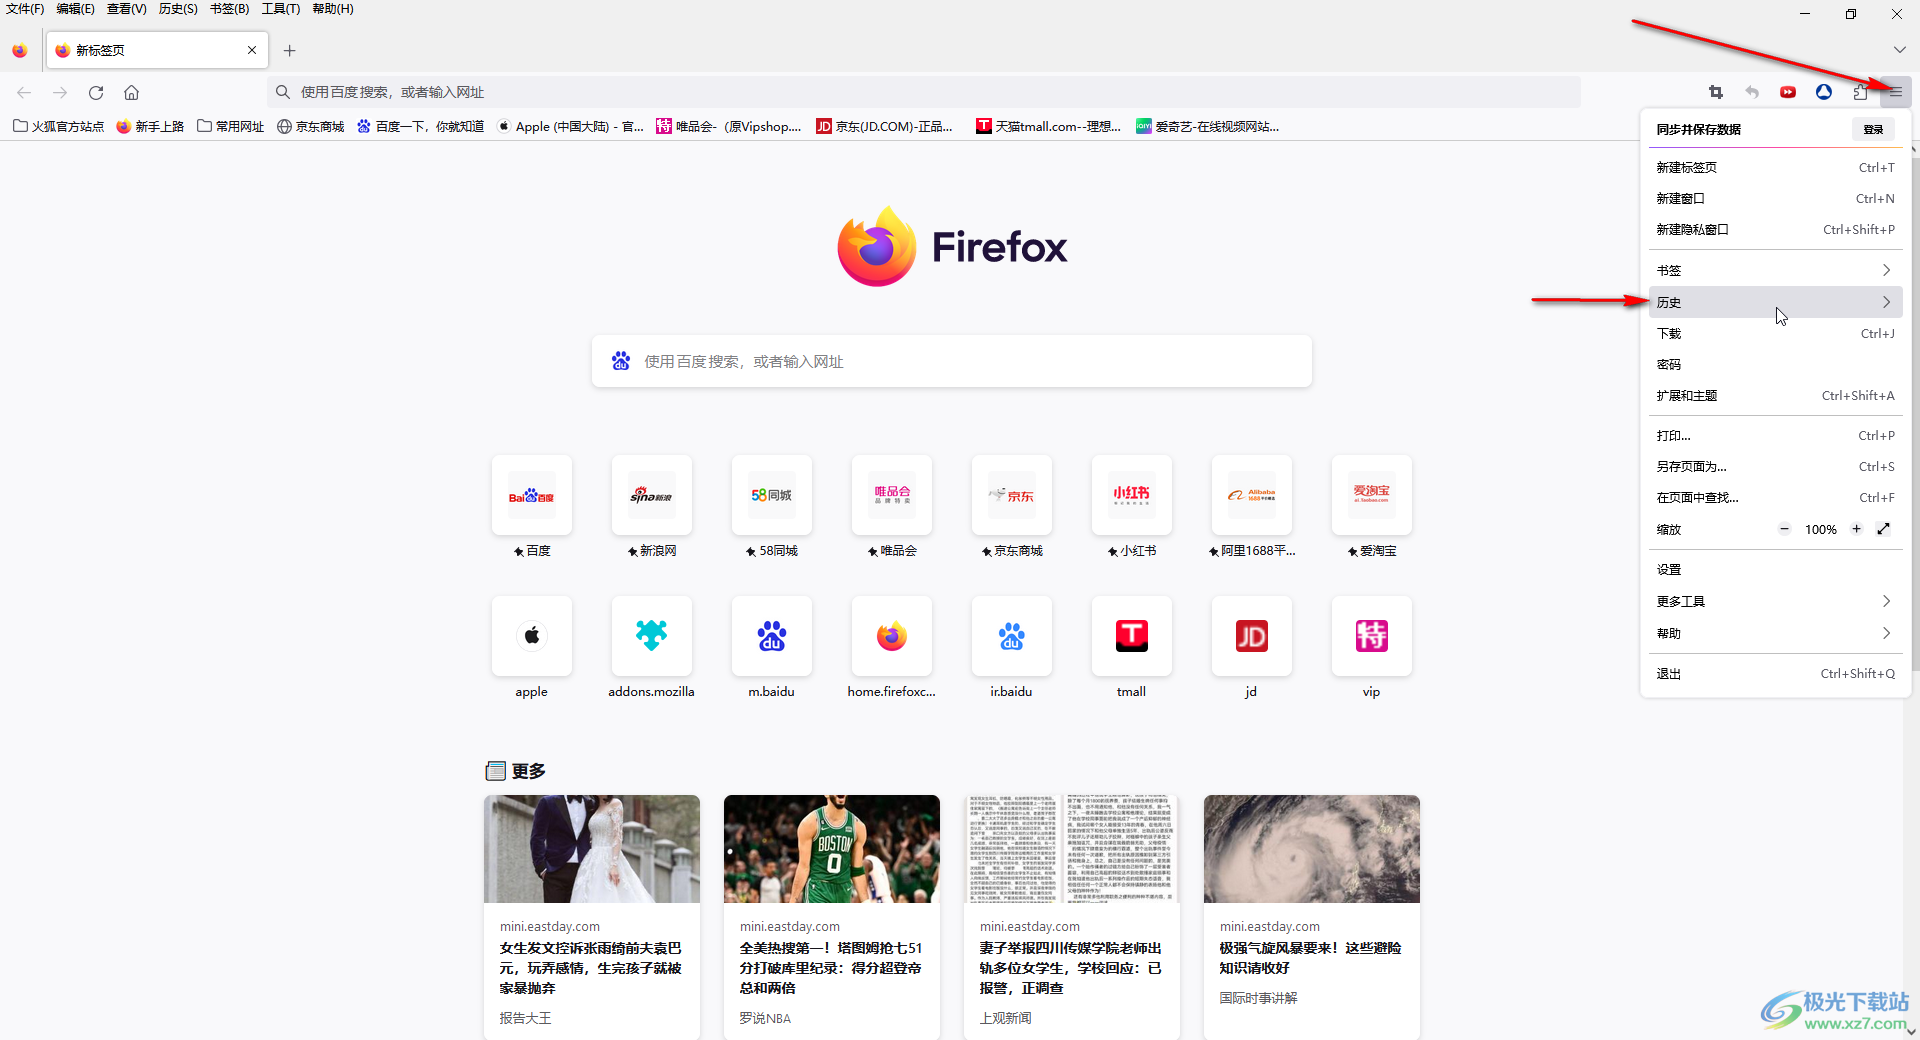Click the back navigation arrow
The image size is (1920, 1040).
pos(24,92)
